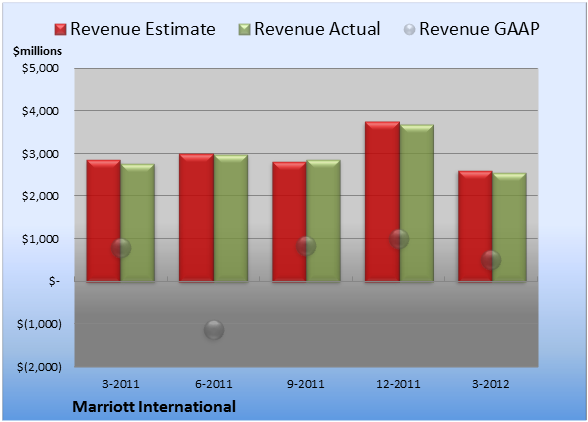
Task: Select the green actual bar for 9-2011
Action: [x=323, y=221]
